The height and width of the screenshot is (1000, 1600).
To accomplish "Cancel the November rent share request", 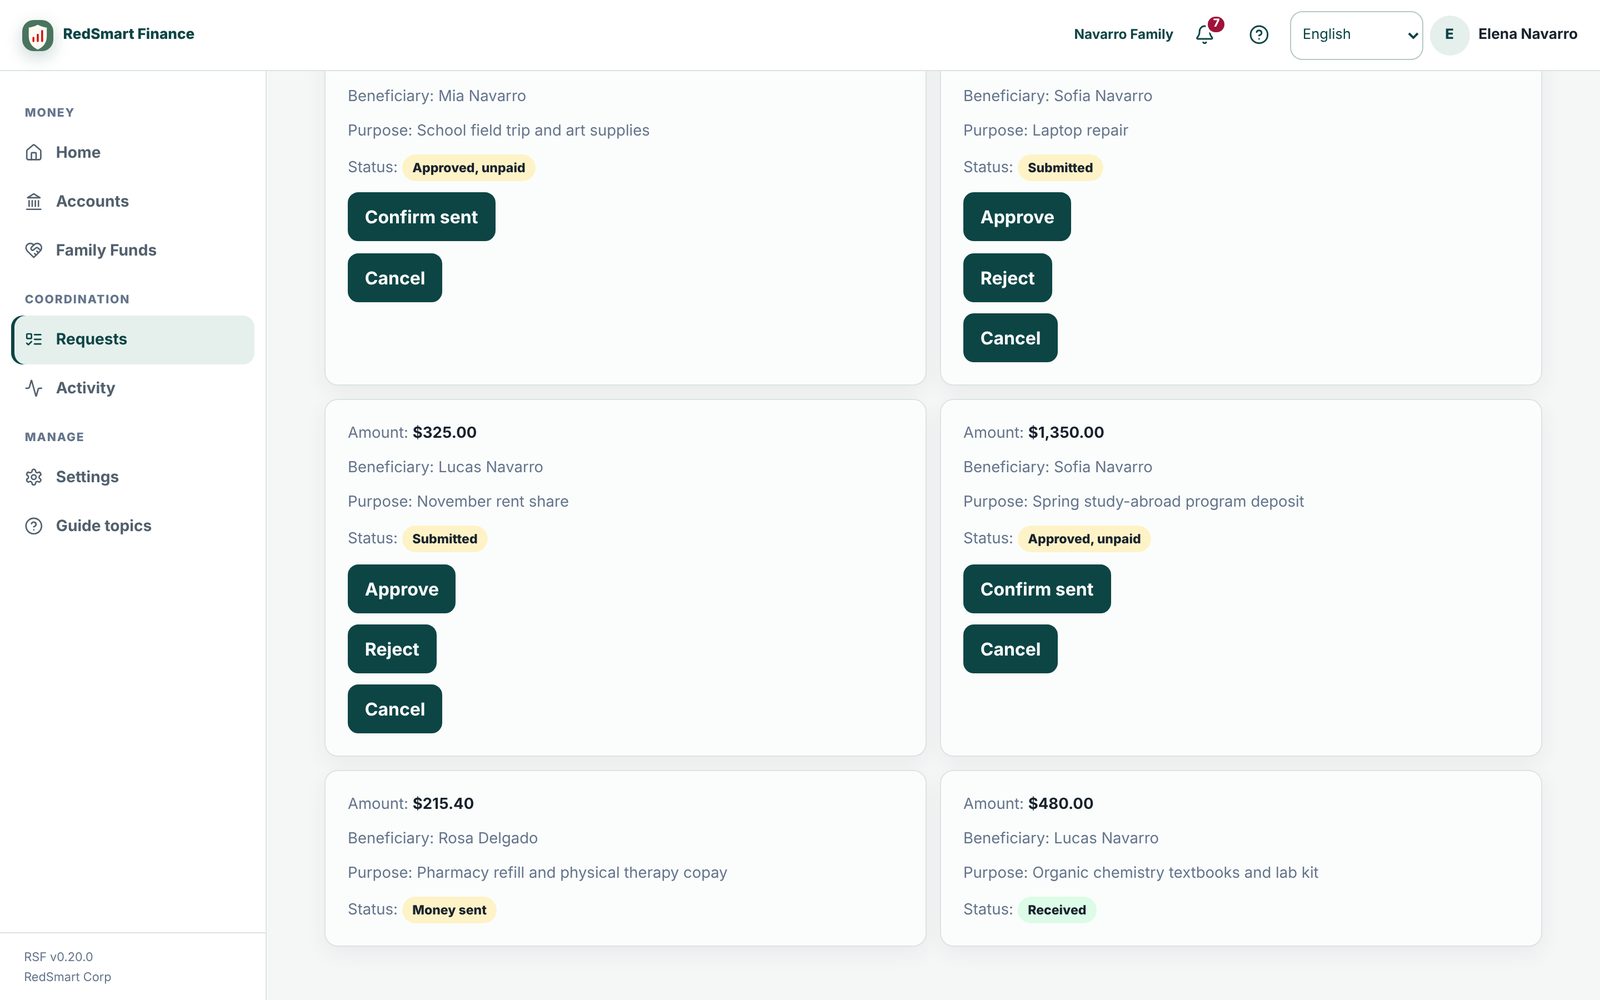I will tap(395, 709).
